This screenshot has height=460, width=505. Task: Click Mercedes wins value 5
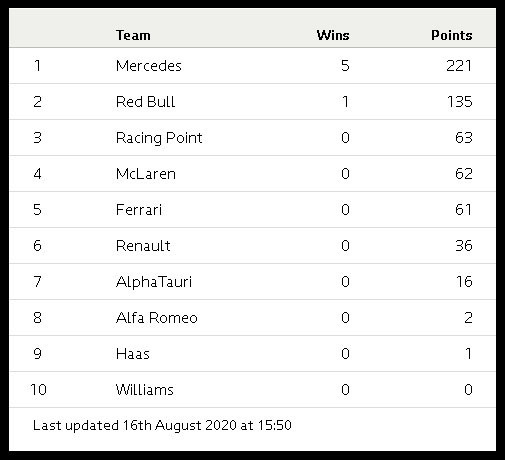coord(345,66)
